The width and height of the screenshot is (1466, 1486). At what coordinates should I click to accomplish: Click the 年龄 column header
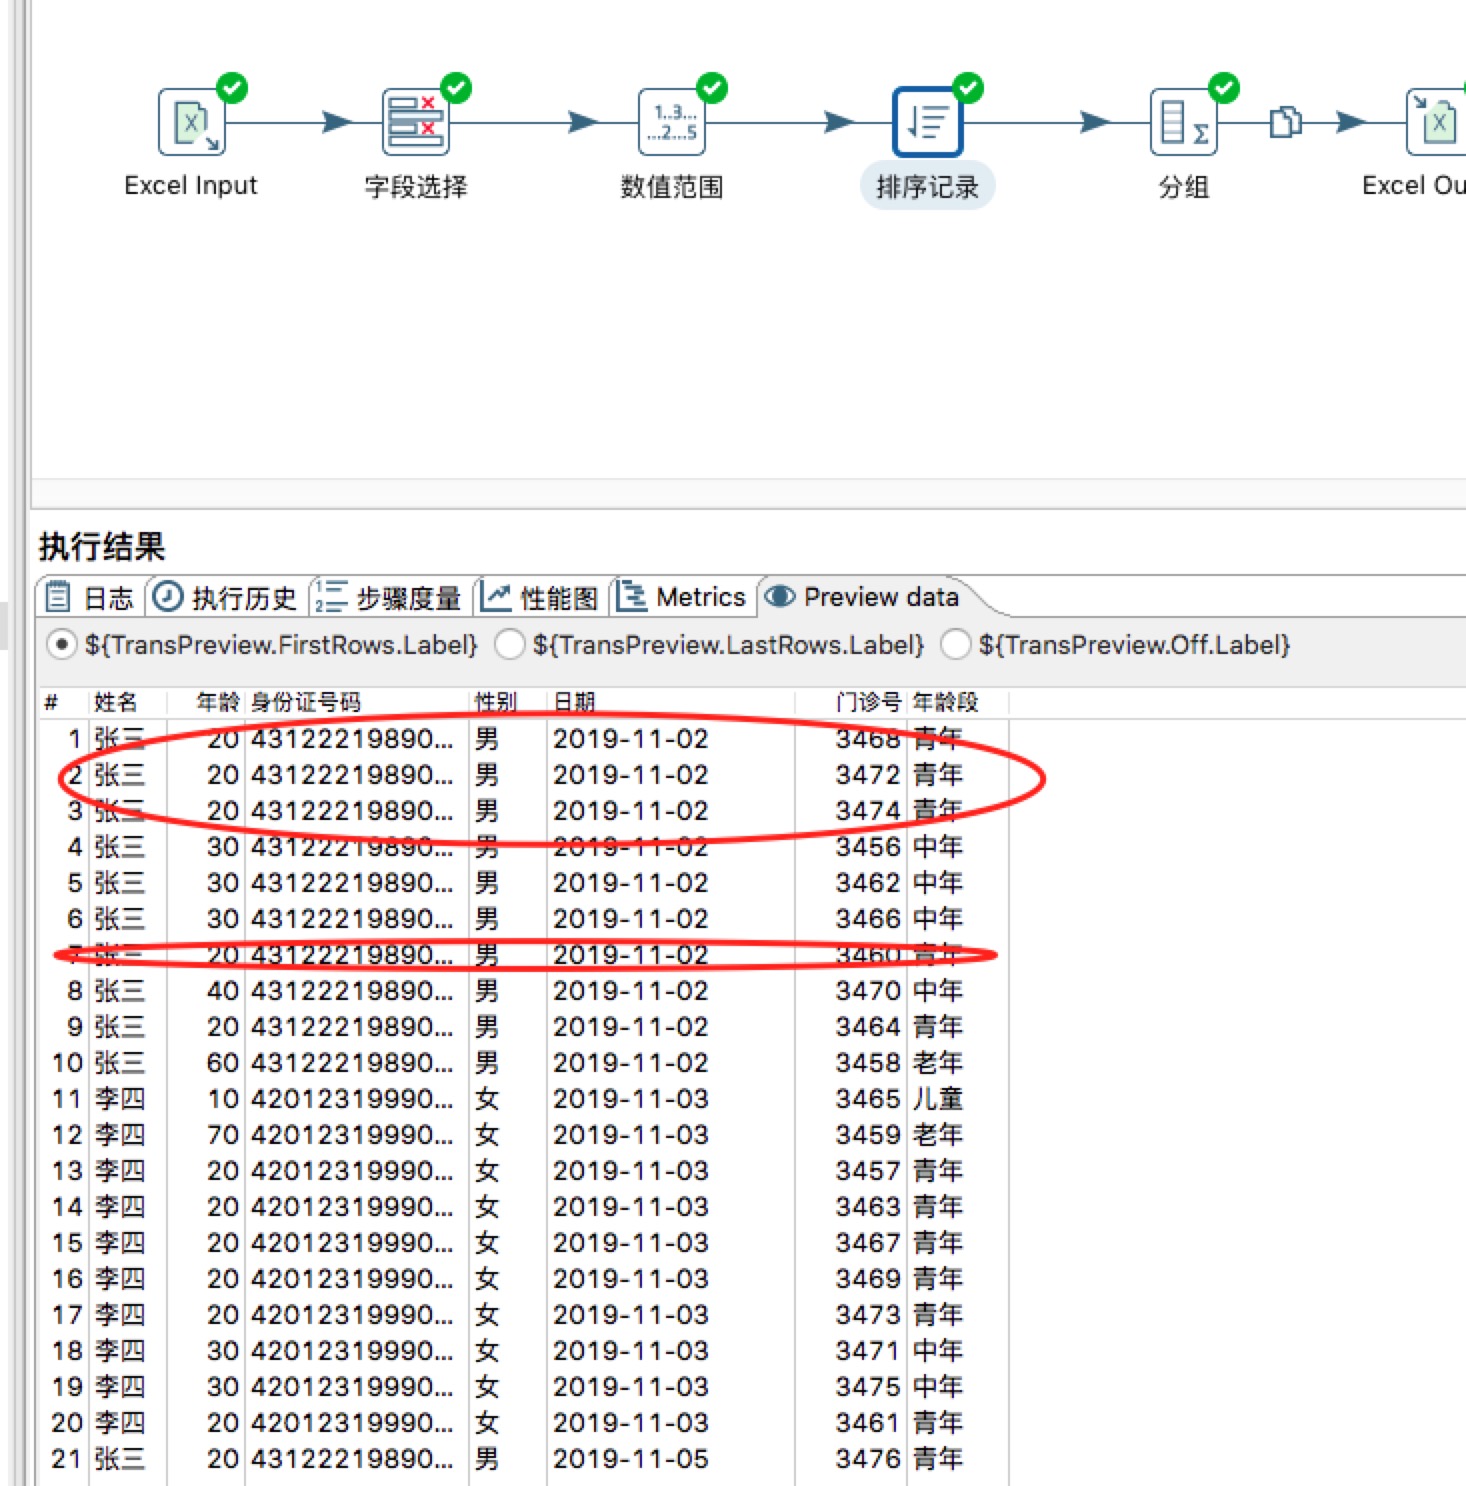click(218, 702)
